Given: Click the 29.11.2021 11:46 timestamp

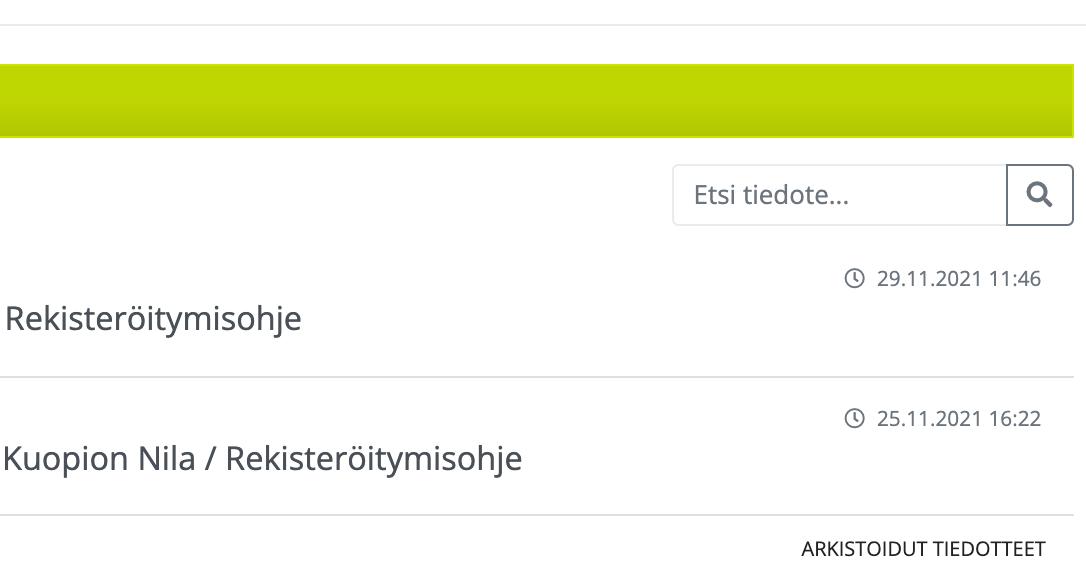Looking at the screenshot, I should tap(959, 278).
